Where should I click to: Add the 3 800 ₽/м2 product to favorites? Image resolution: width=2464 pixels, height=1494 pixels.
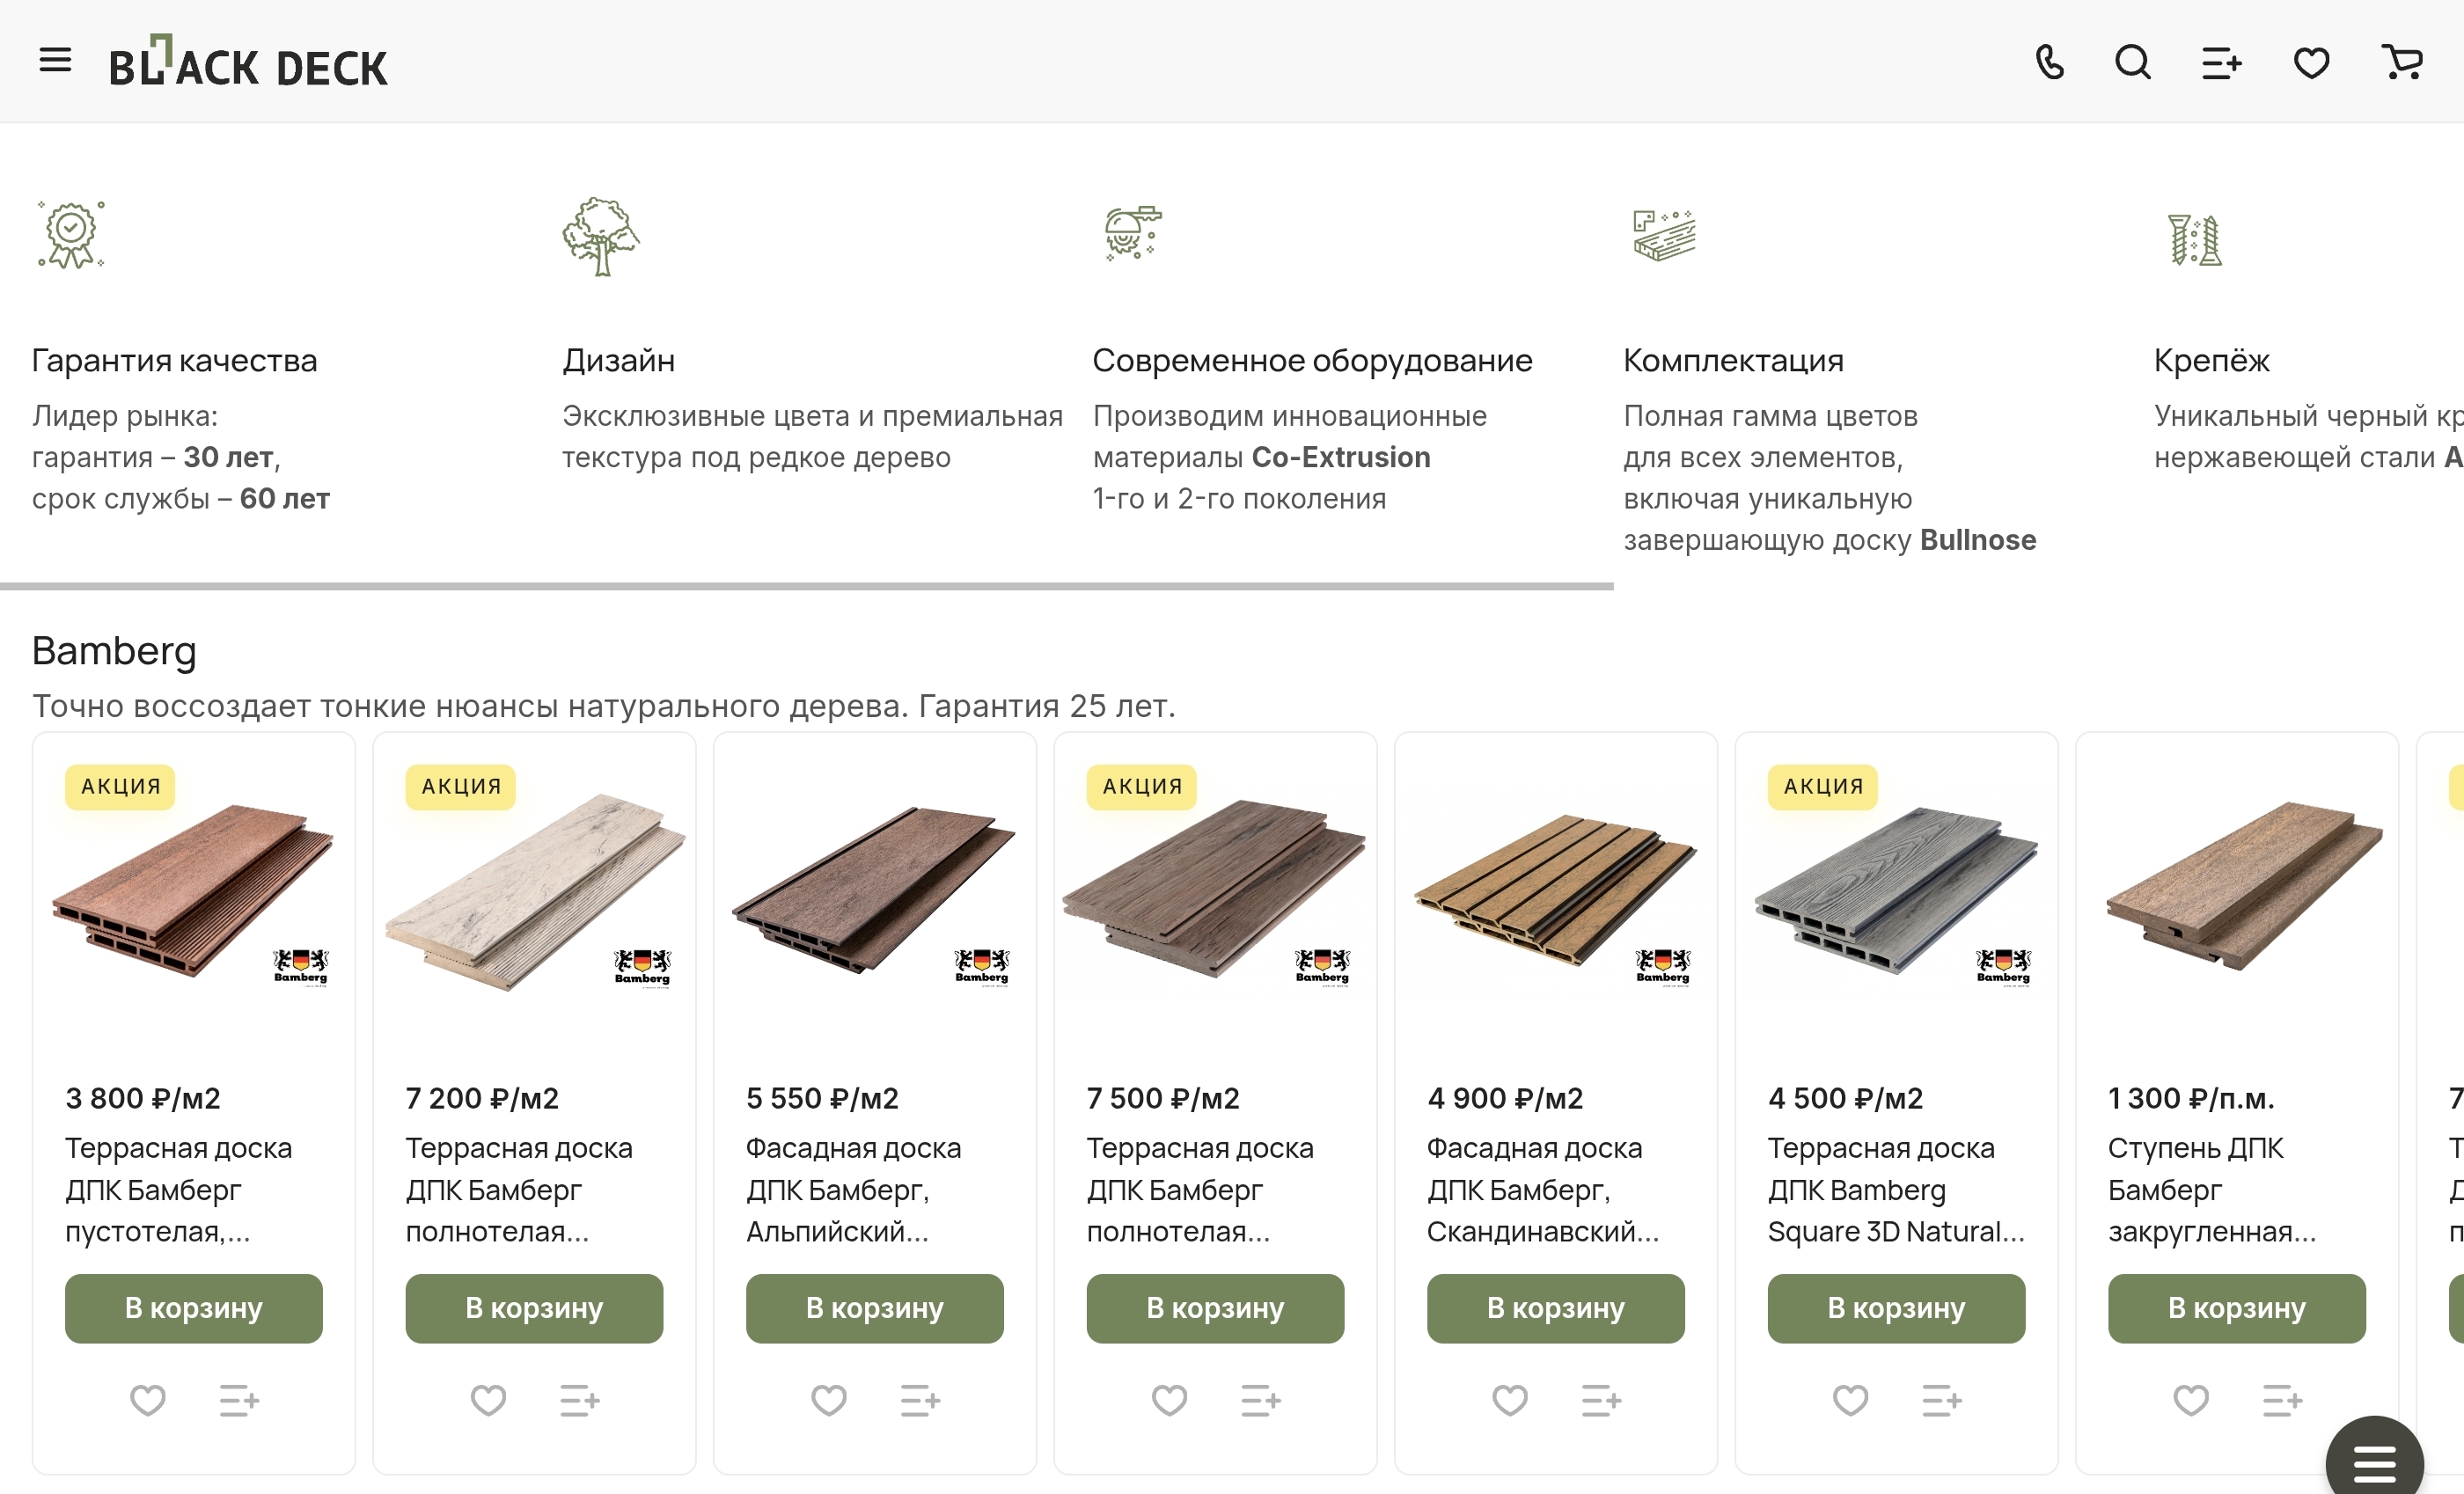(148, 1400)
